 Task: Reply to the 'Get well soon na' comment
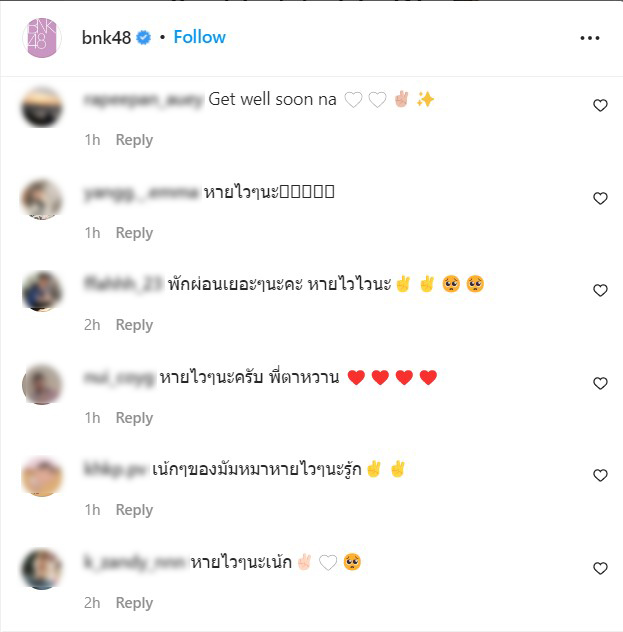(134, 140)
